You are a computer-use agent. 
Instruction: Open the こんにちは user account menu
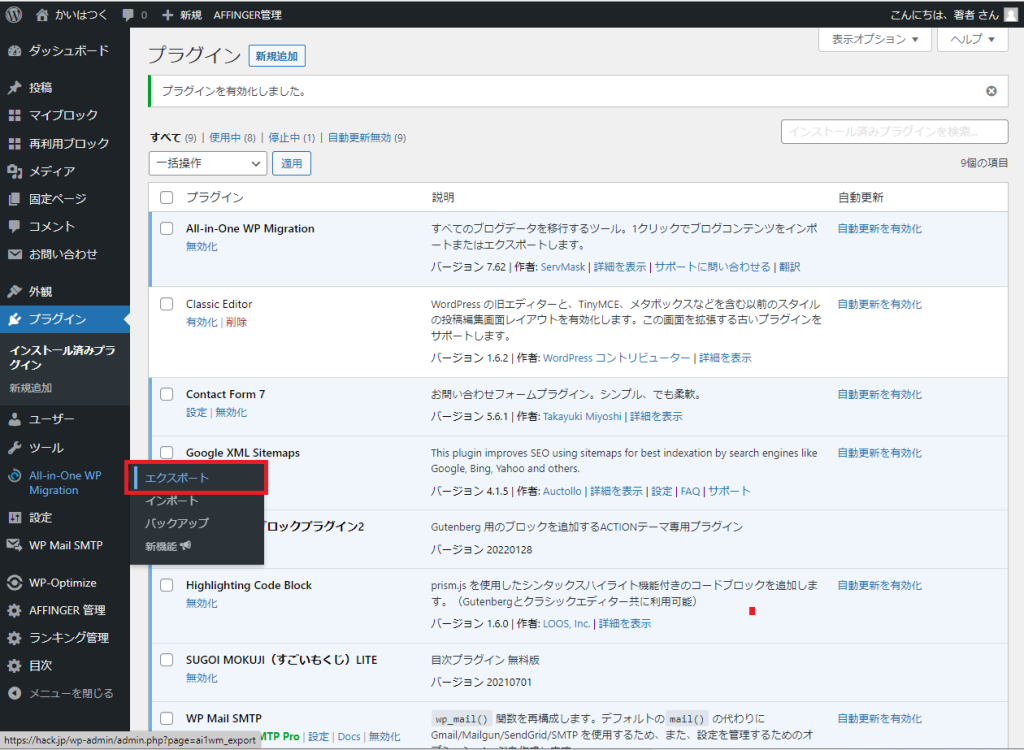[954, 14]
